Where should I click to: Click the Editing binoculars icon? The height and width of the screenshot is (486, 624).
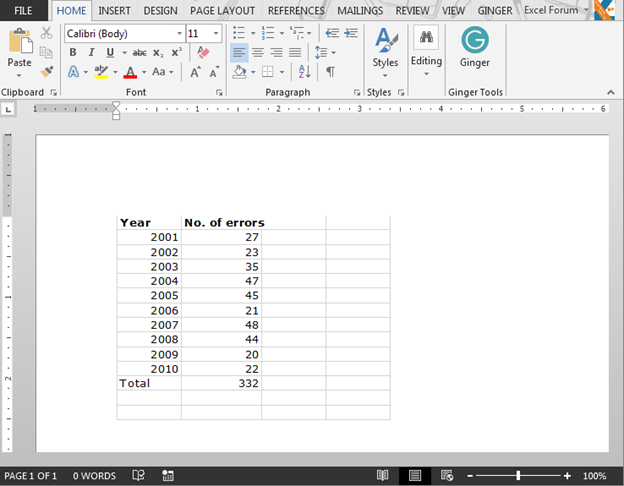click(426, 37)
